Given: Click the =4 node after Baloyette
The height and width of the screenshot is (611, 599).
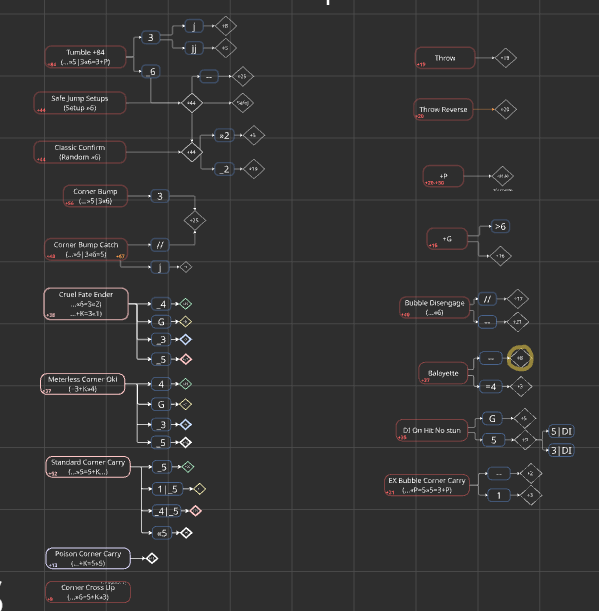Looking at the screenshot, I should (x=491, y=387).
